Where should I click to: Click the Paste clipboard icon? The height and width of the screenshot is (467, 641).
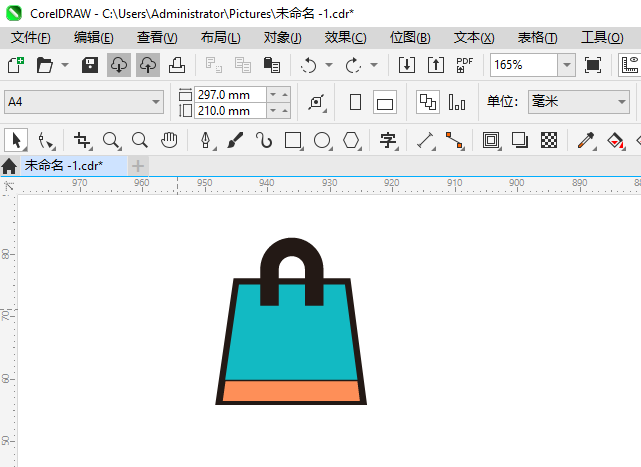(272, 65)
